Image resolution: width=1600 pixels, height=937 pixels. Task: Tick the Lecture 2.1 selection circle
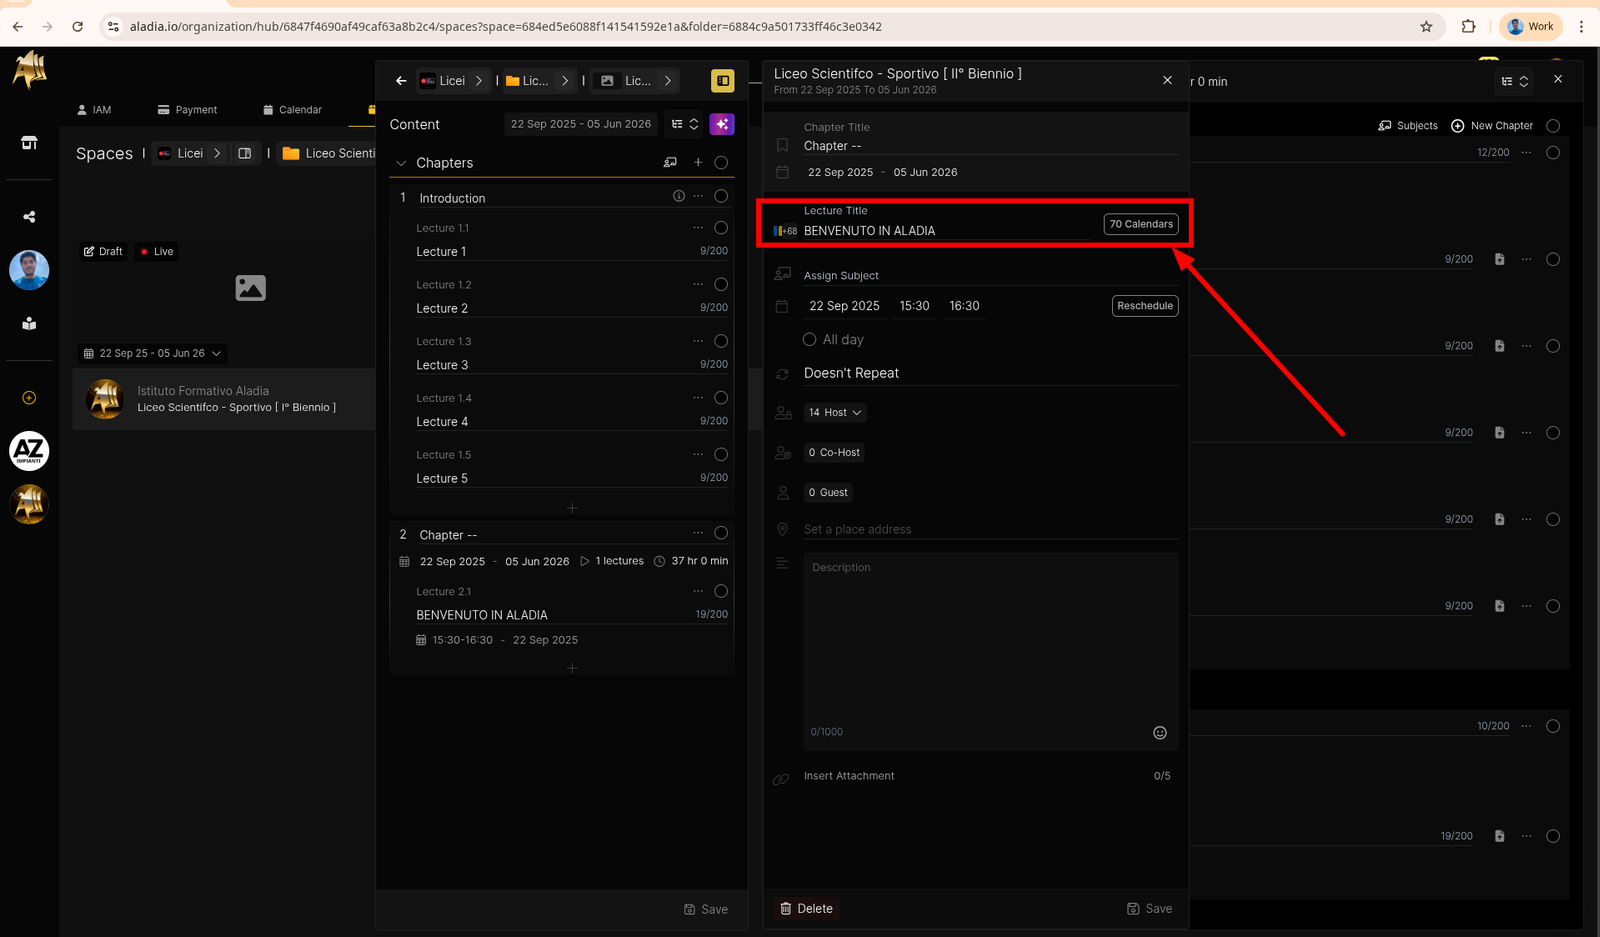tap(721, 591)
